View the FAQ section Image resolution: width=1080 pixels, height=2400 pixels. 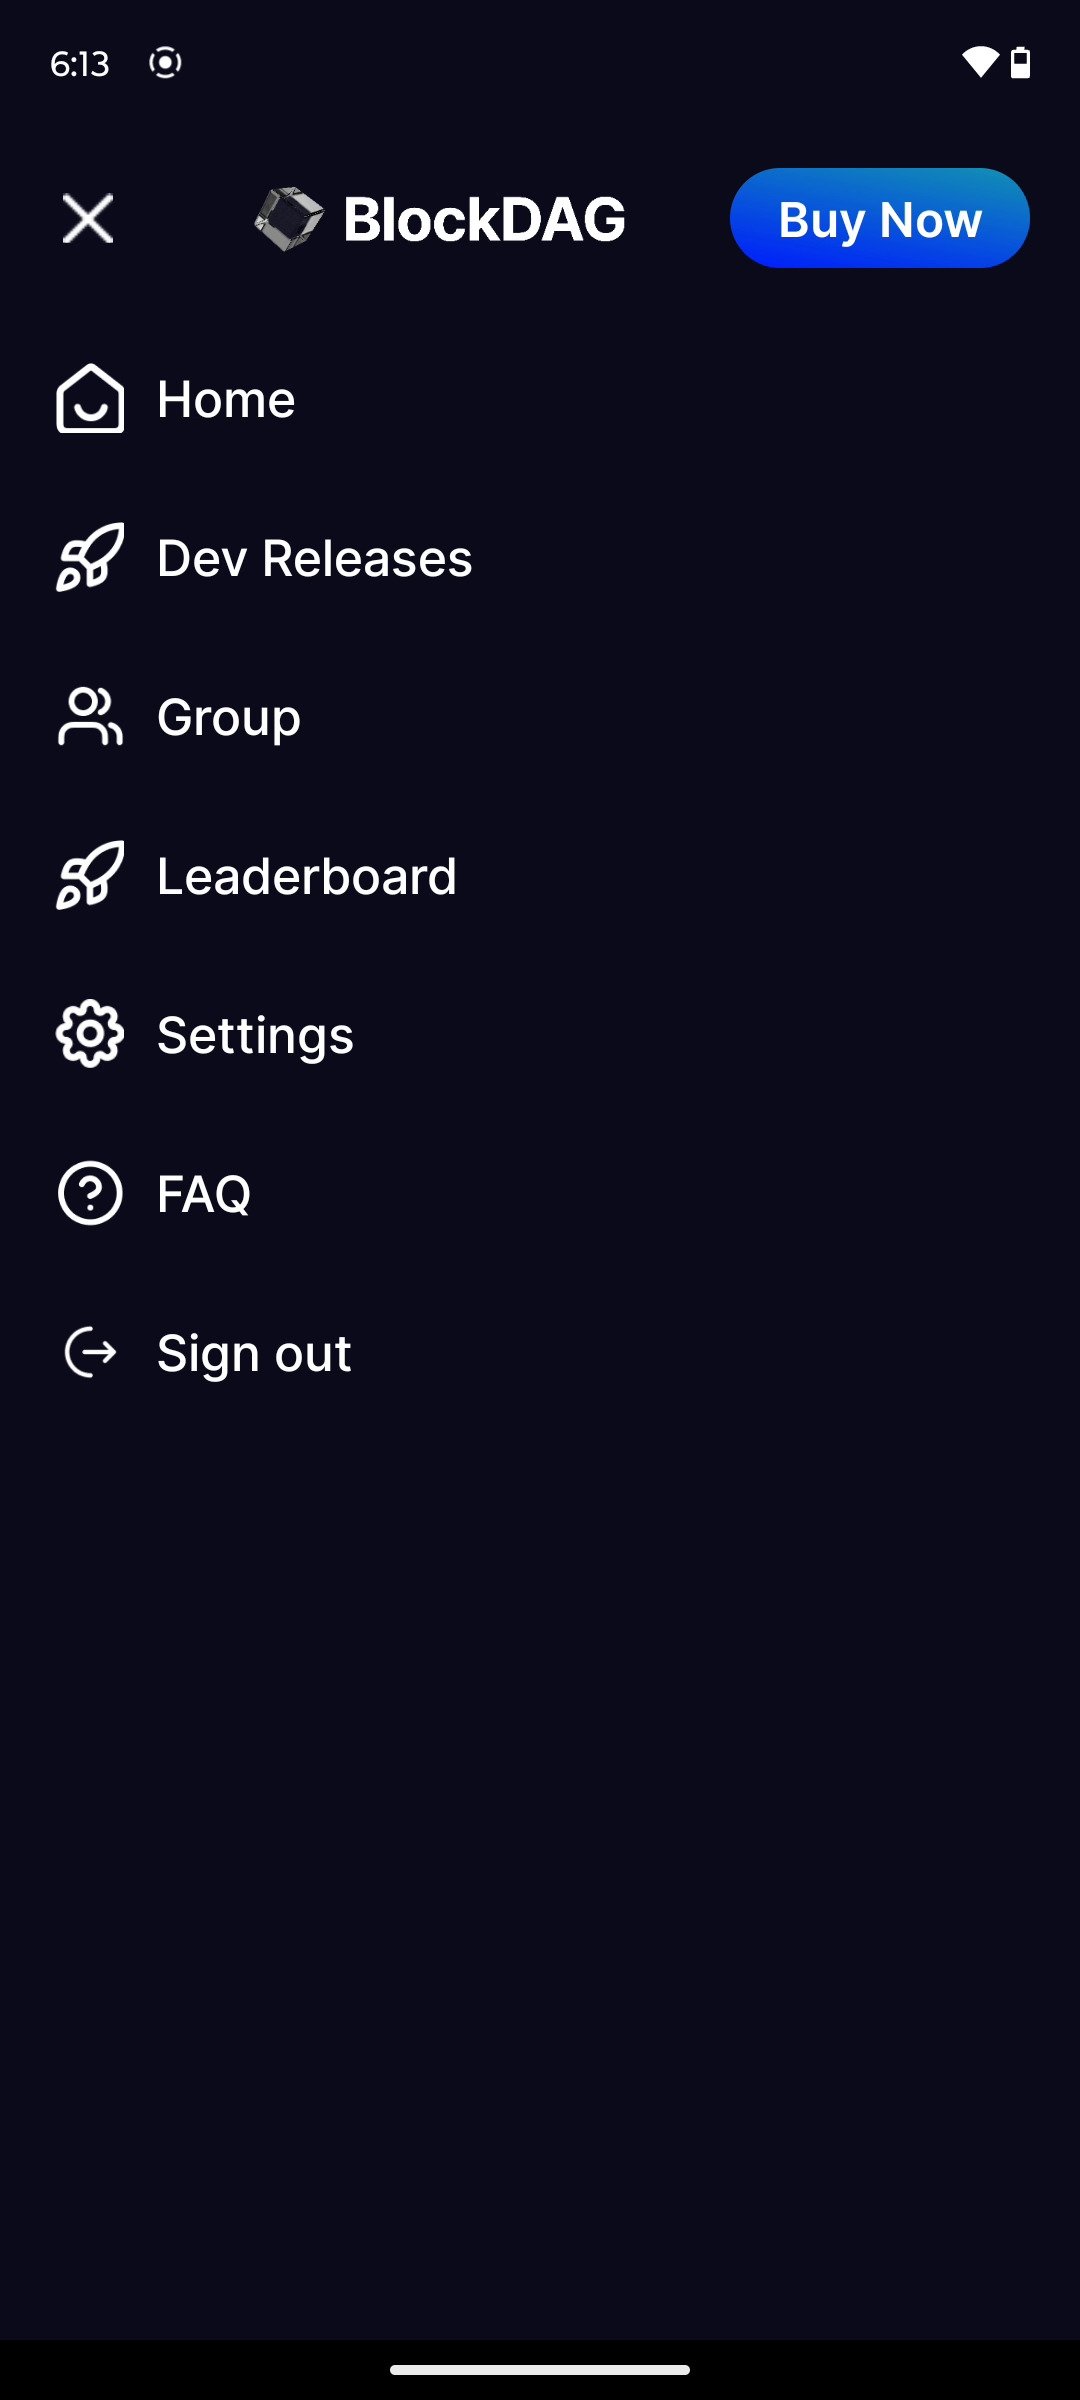tap(204, 1194)
